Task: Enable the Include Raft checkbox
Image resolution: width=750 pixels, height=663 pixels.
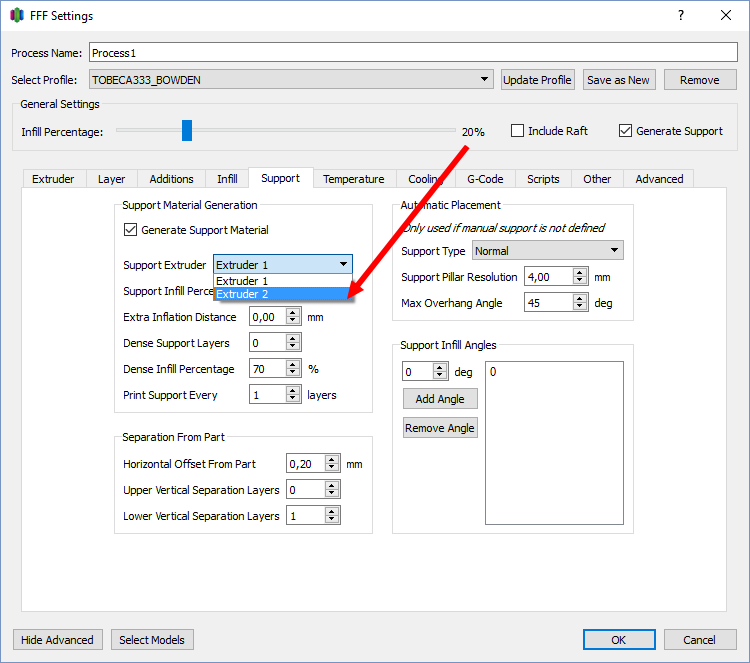Action: 518,131
